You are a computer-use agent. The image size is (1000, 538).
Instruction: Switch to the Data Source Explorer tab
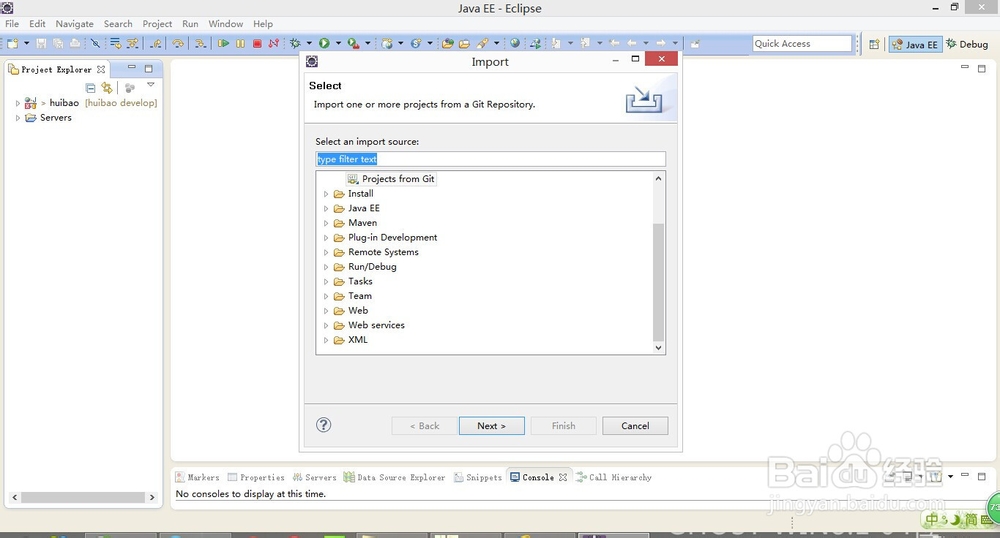pyautogui.click(x=394, y=477)
